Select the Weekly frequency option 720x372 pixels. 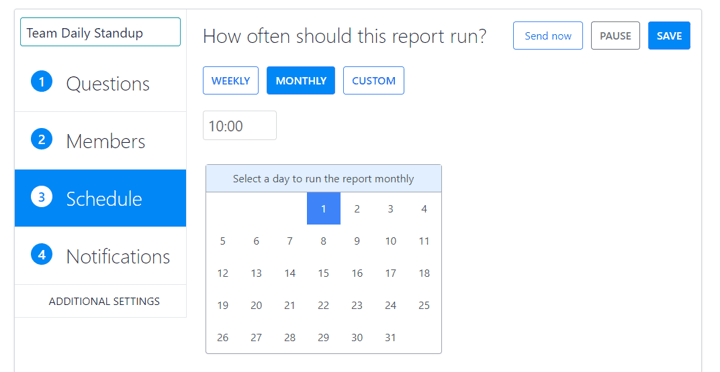[x=231, y=81]
